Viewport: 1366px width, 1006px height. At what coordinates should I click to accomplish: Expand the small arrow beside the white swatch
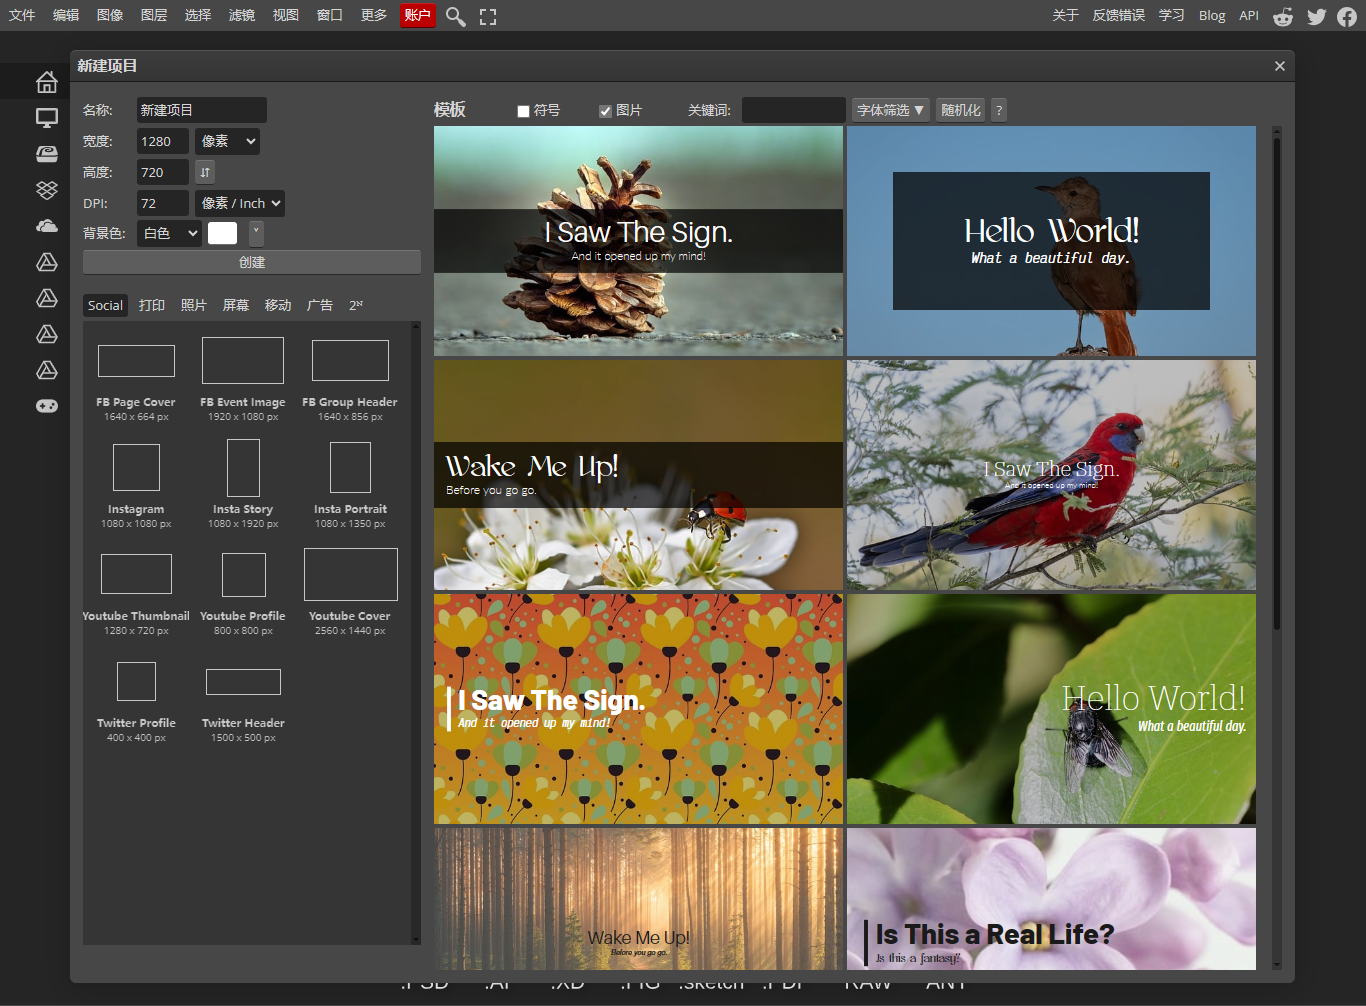[256, 233]
